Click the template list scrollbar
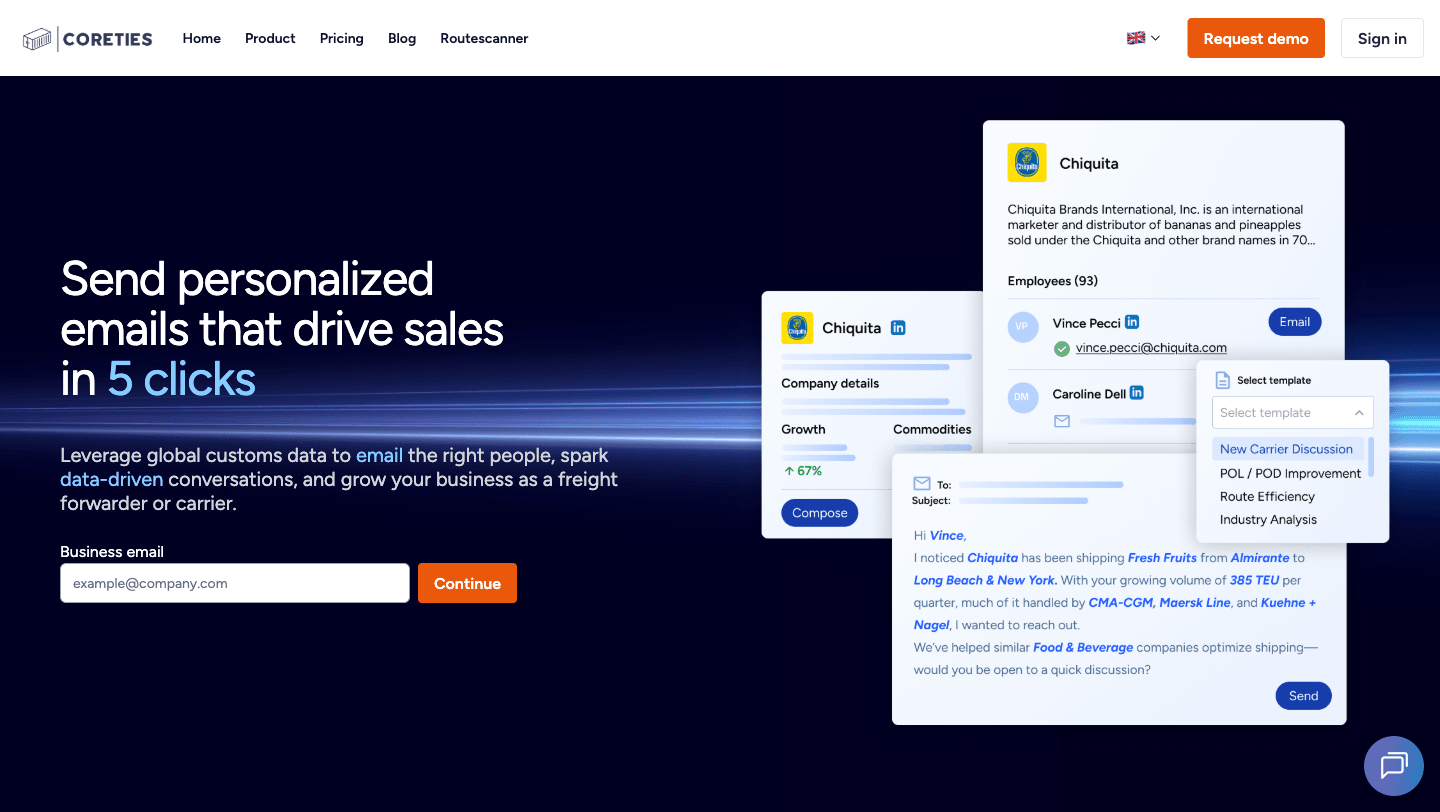Screen dimensions: 1440x812 coord(1371,456)
